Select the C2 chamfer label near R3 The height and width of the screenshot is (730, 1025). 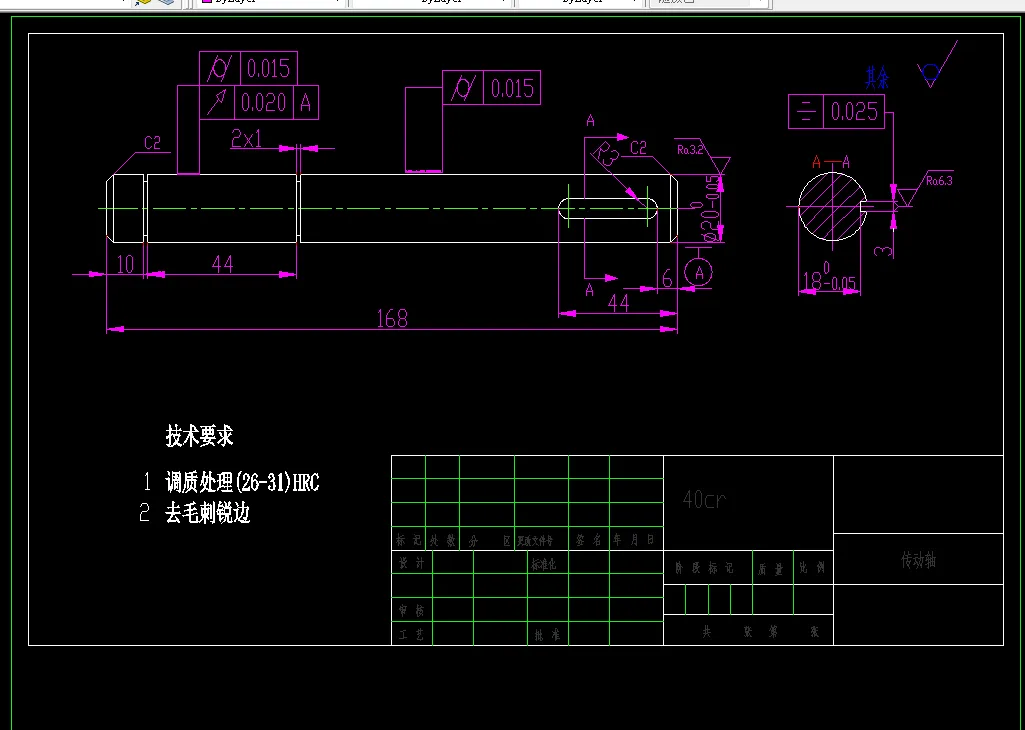(x=638, y=148)
